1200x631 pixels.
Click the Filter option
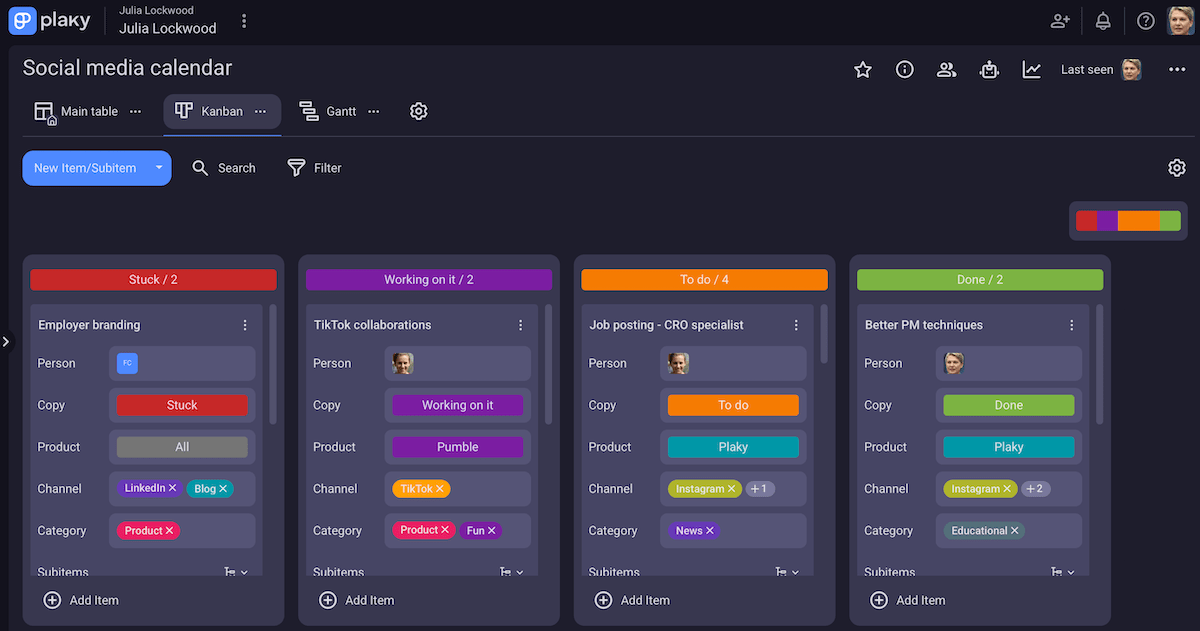pyautogui.click(x=314, y=168)
